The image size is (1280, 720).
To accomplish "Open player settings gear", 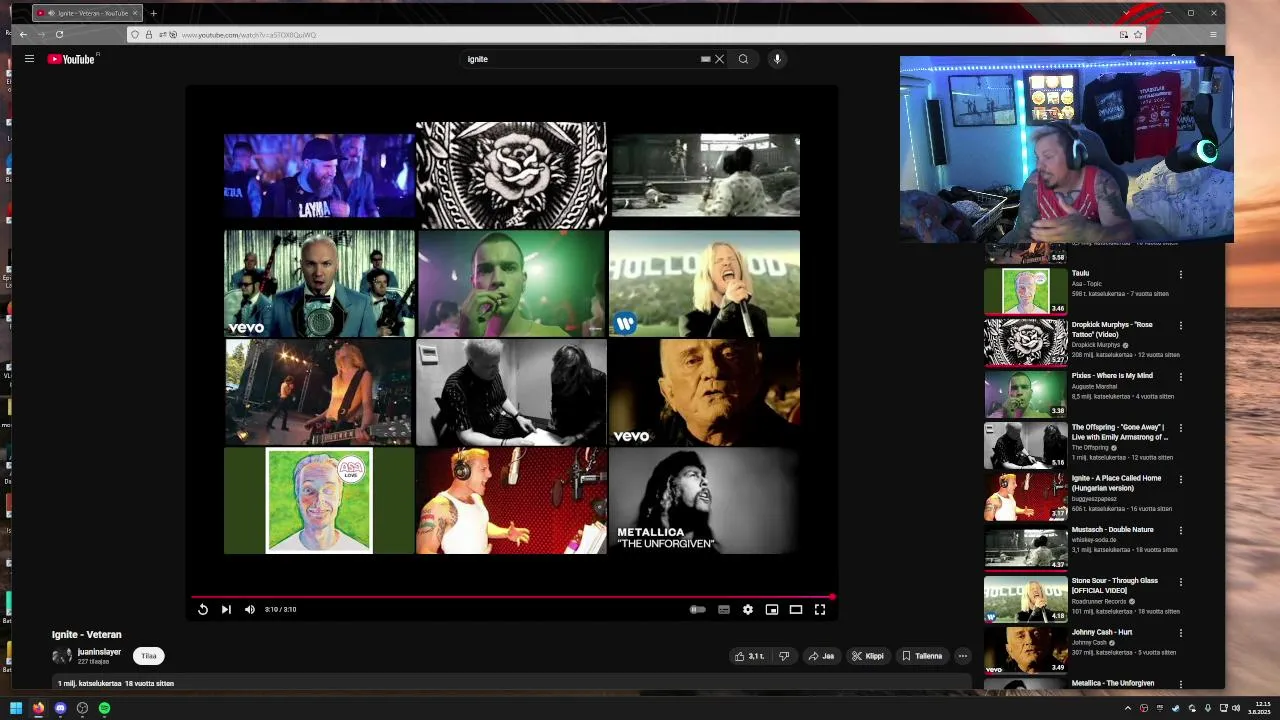I will pos(747,609).
